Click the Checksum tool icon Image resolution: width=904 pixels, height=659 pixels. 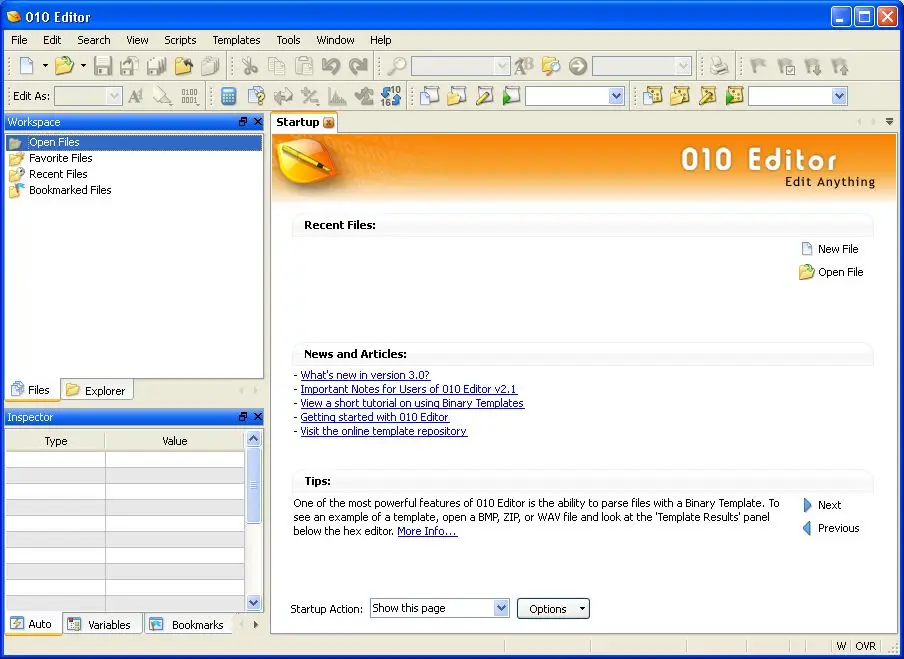(x=364, y=96)
